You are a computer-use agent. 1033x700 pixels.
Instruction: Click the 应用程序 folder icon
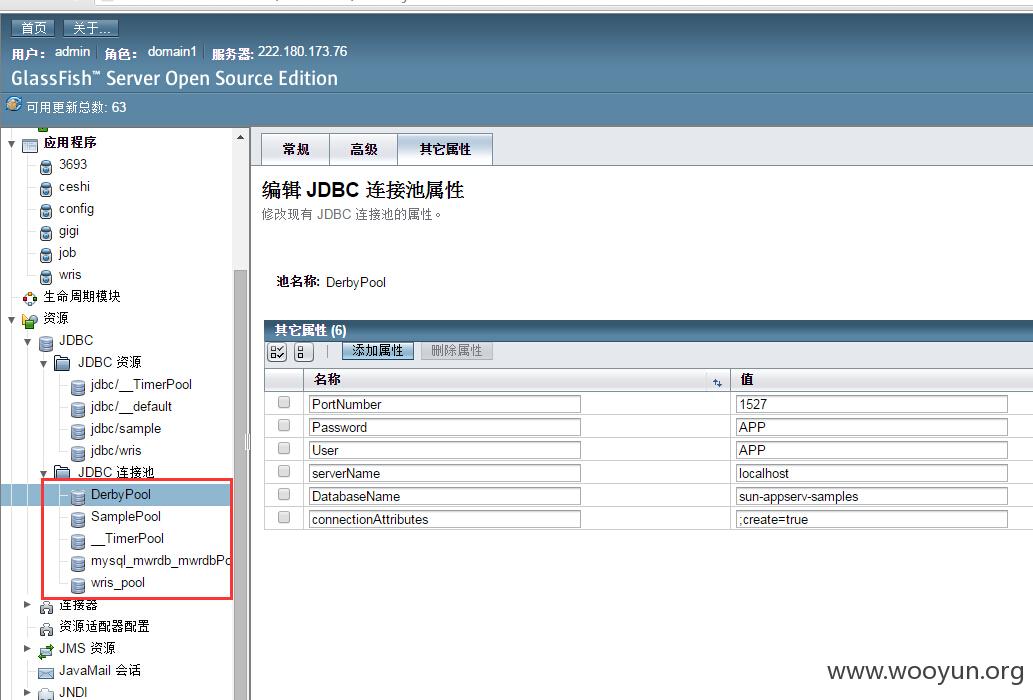point(30,145)
